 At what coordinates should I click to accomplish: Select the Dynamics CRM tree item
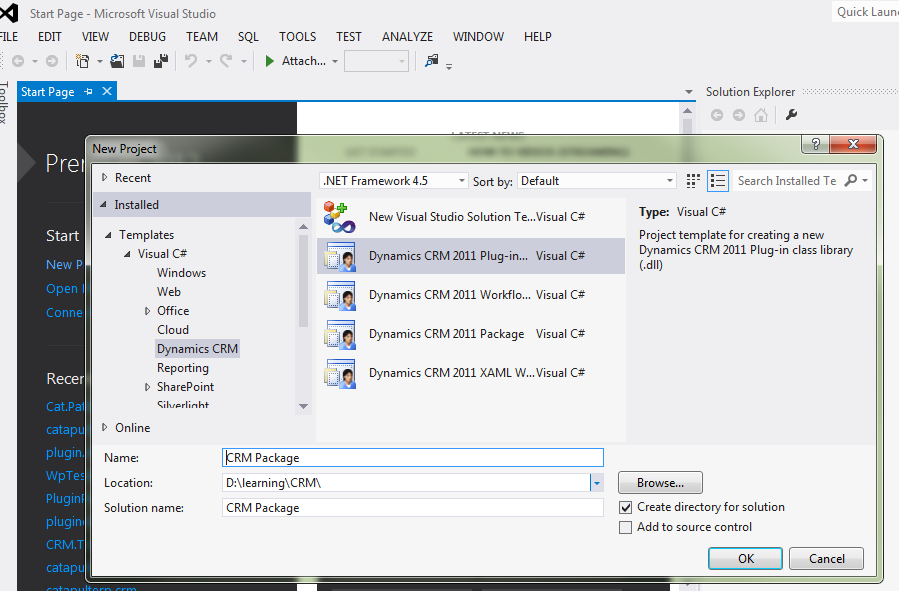[197, 349]
